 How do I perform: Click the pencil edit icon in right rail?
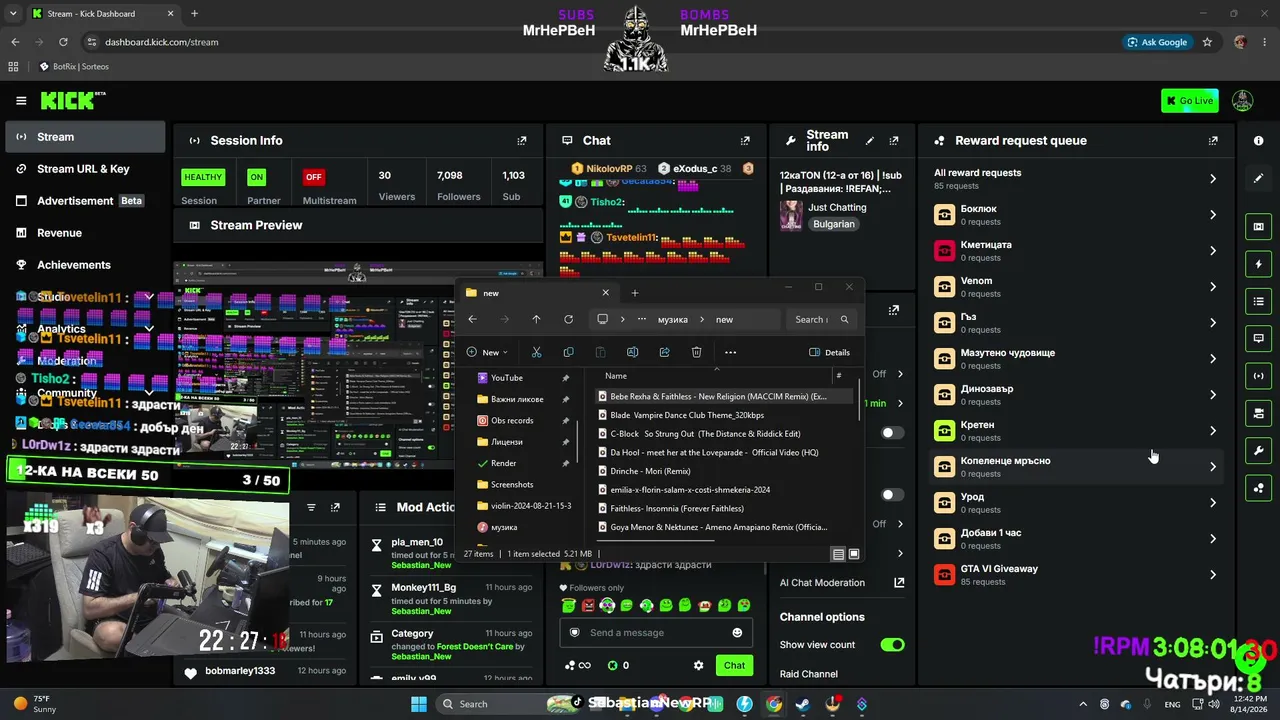[x=1258, y=178]
